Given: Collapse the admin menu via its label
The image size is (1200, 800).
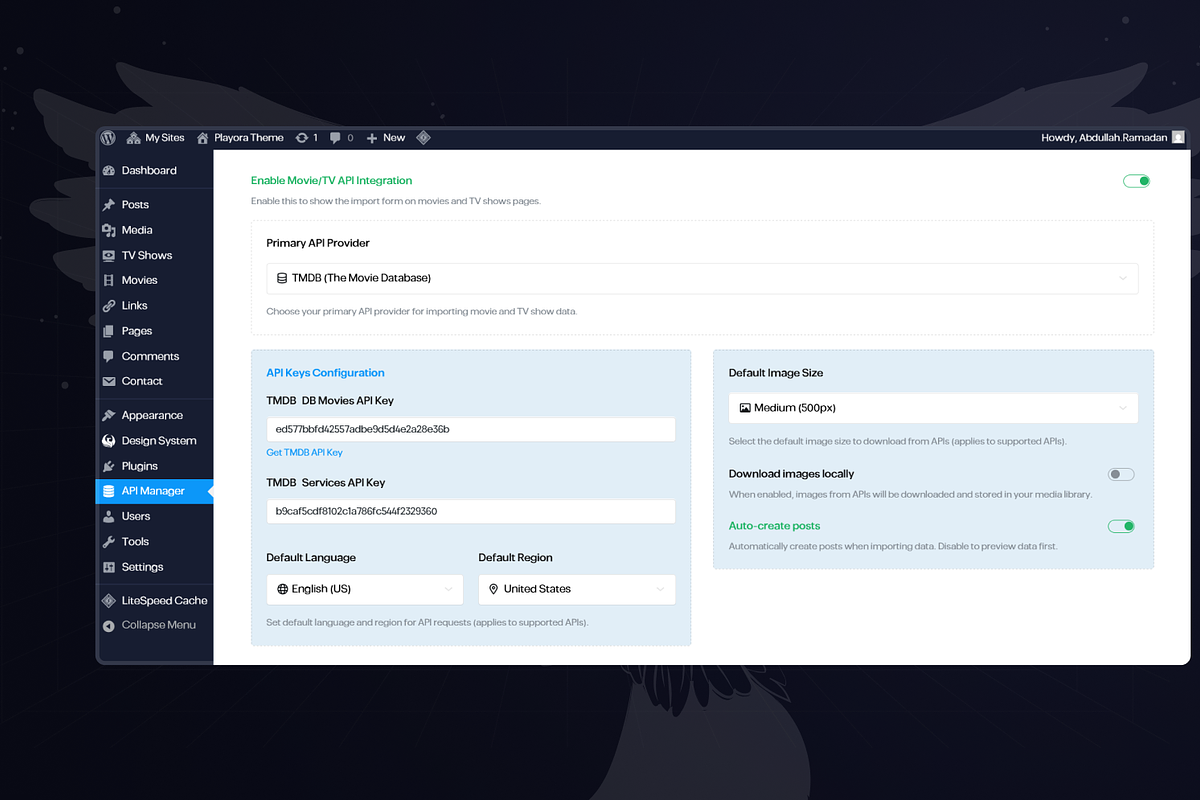Looking at the screenshot, I should tap(159, 626).
